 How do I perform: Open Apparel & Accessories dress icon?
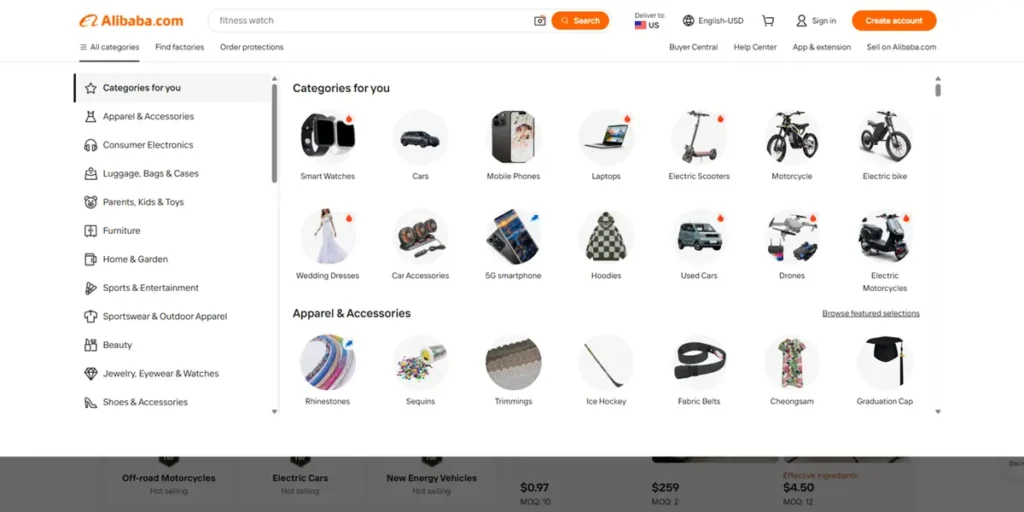pyautogui.click(x=91, y=116)
